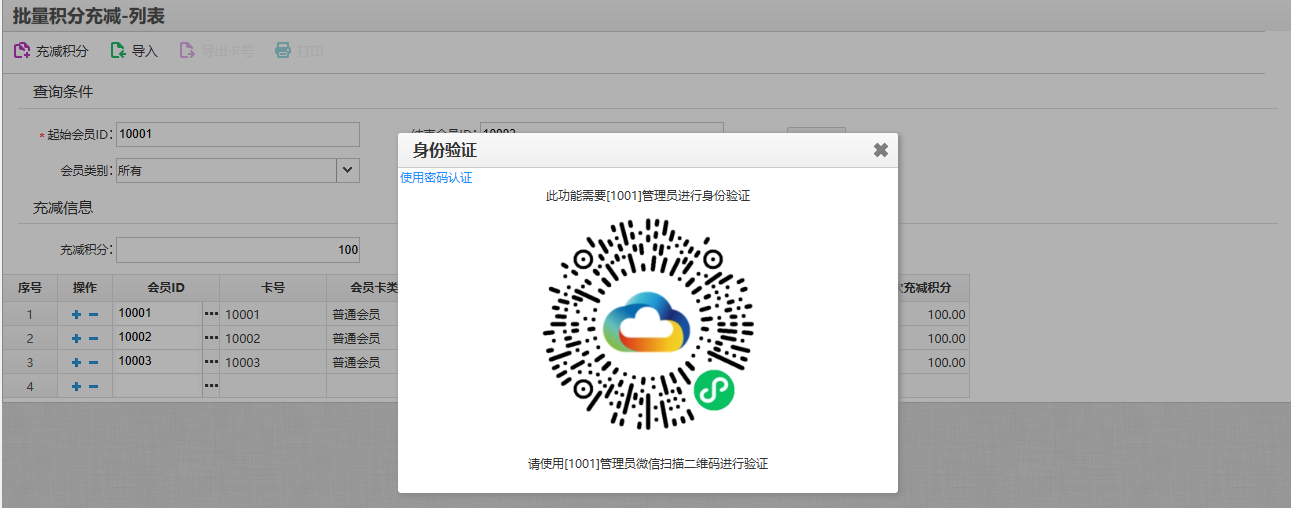The height and width of the screenshot is (508, 1291).
Task: Focus the 起始会员ID input field
Action: pyautogui.click(x=238, y=134)
